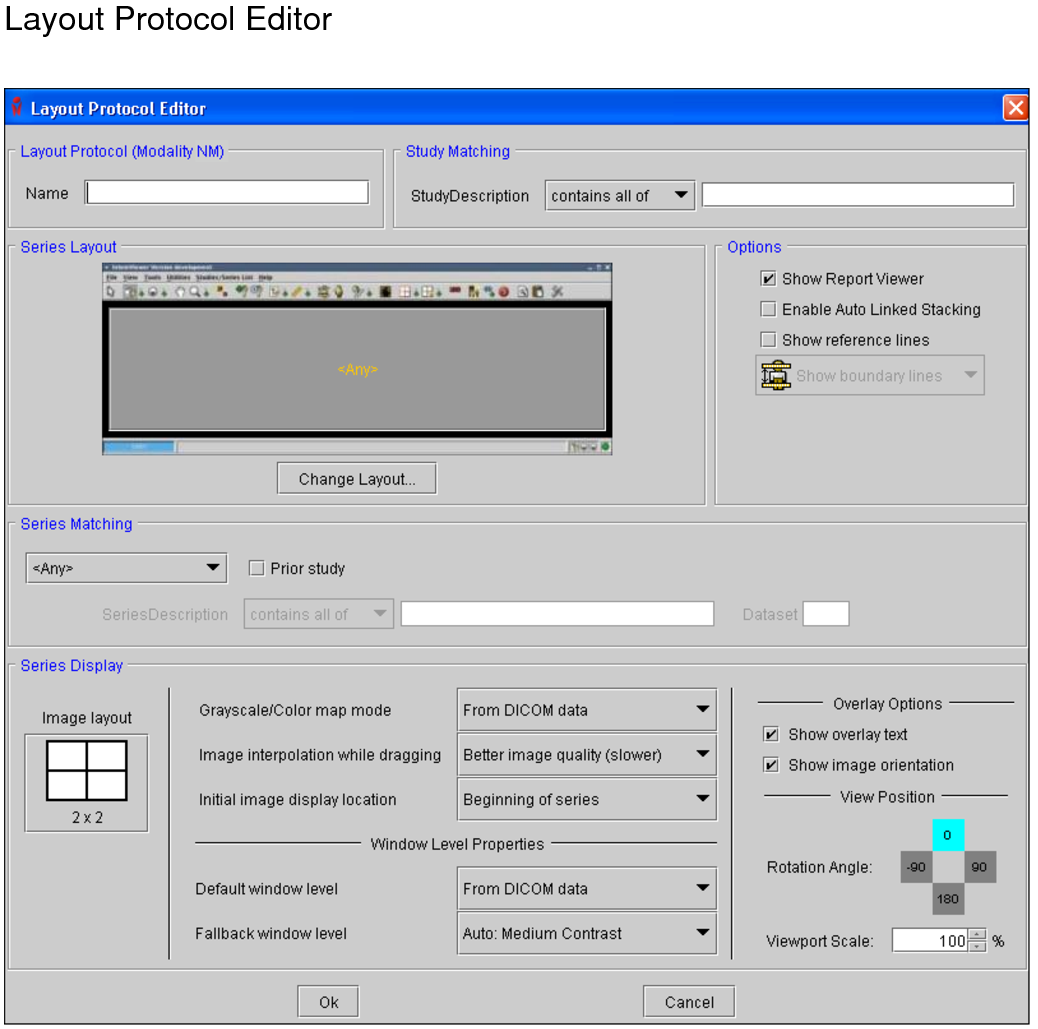Select the -90 degree rotation box

tap(916, 867)
